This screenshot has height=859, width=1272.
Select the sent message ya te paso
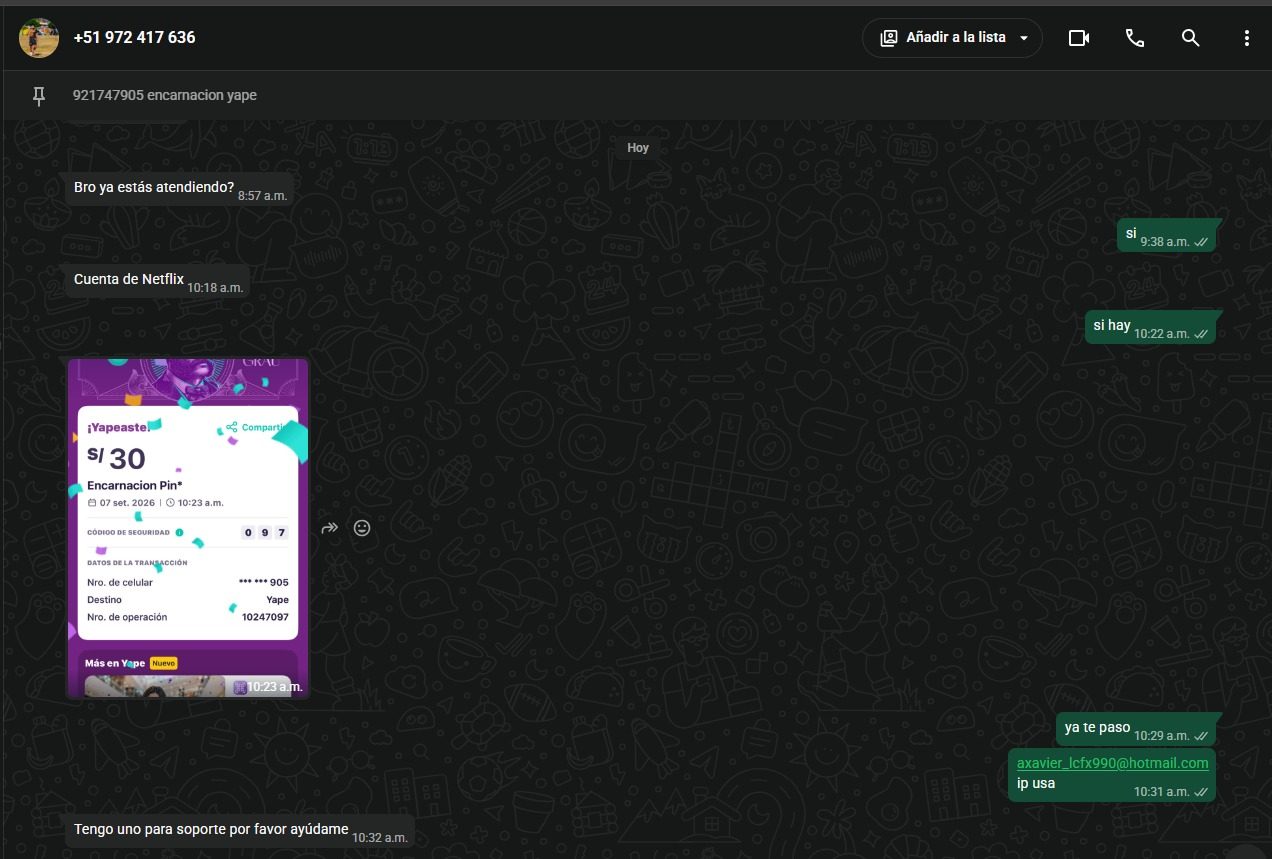(1136, 729)
